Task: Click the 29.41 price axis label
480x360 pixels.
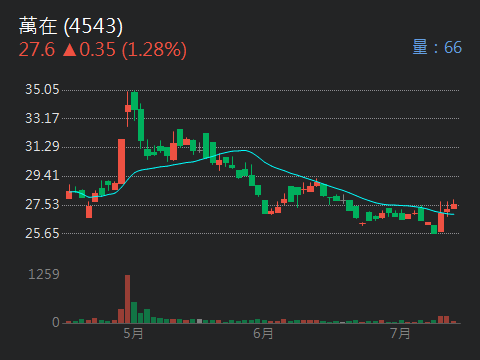Action: (x=42, y=175)
